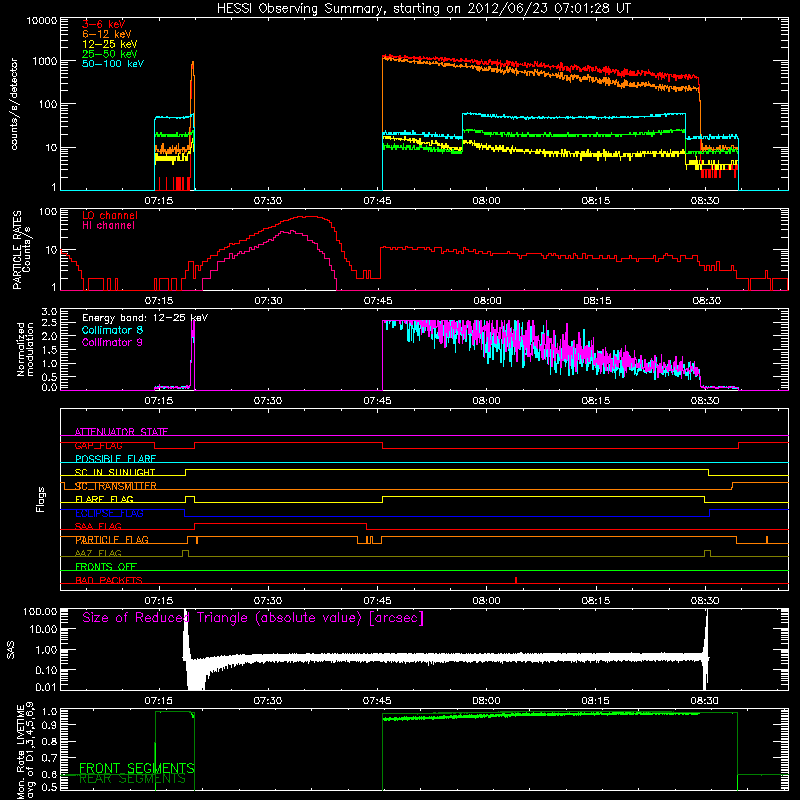Click the 08:15 tick below modulation plot

point(596,401)
